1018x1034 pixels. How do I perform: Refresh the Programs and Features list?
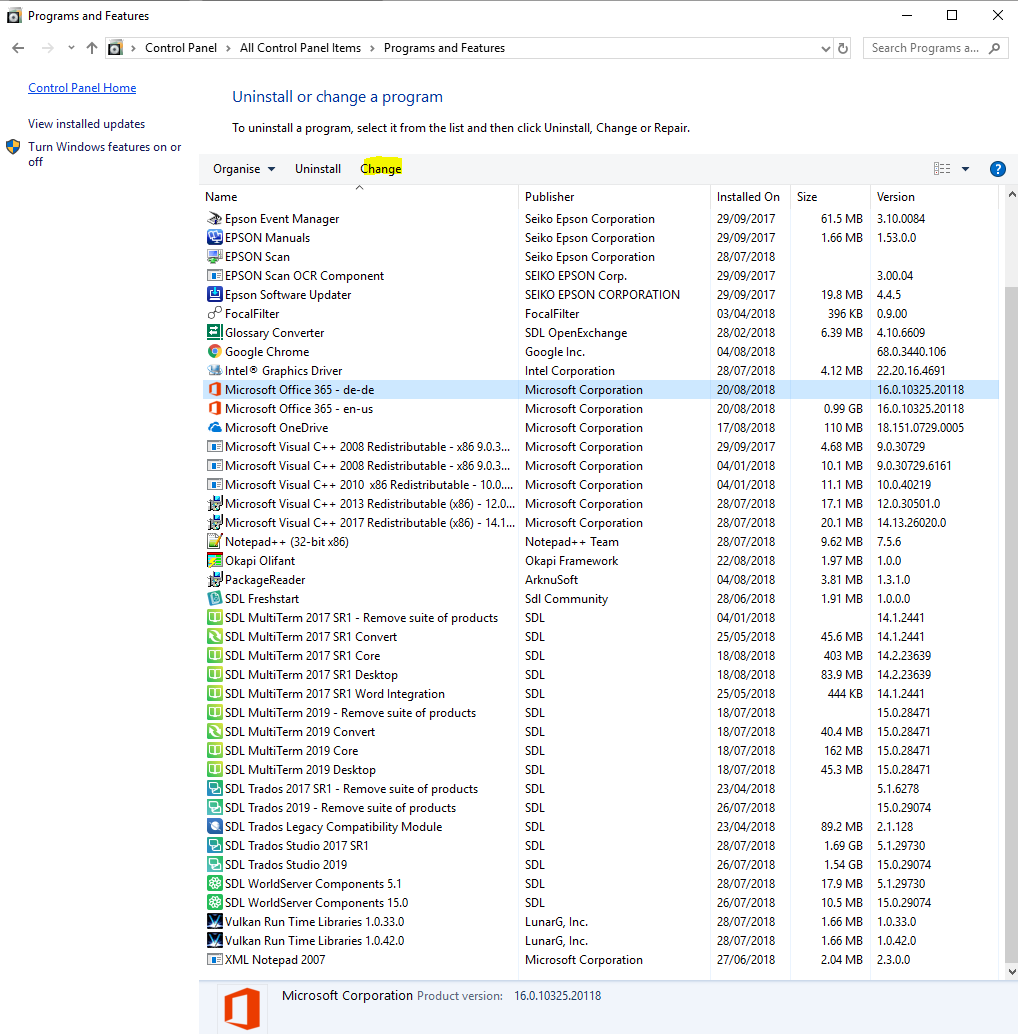tap(843, 48)
